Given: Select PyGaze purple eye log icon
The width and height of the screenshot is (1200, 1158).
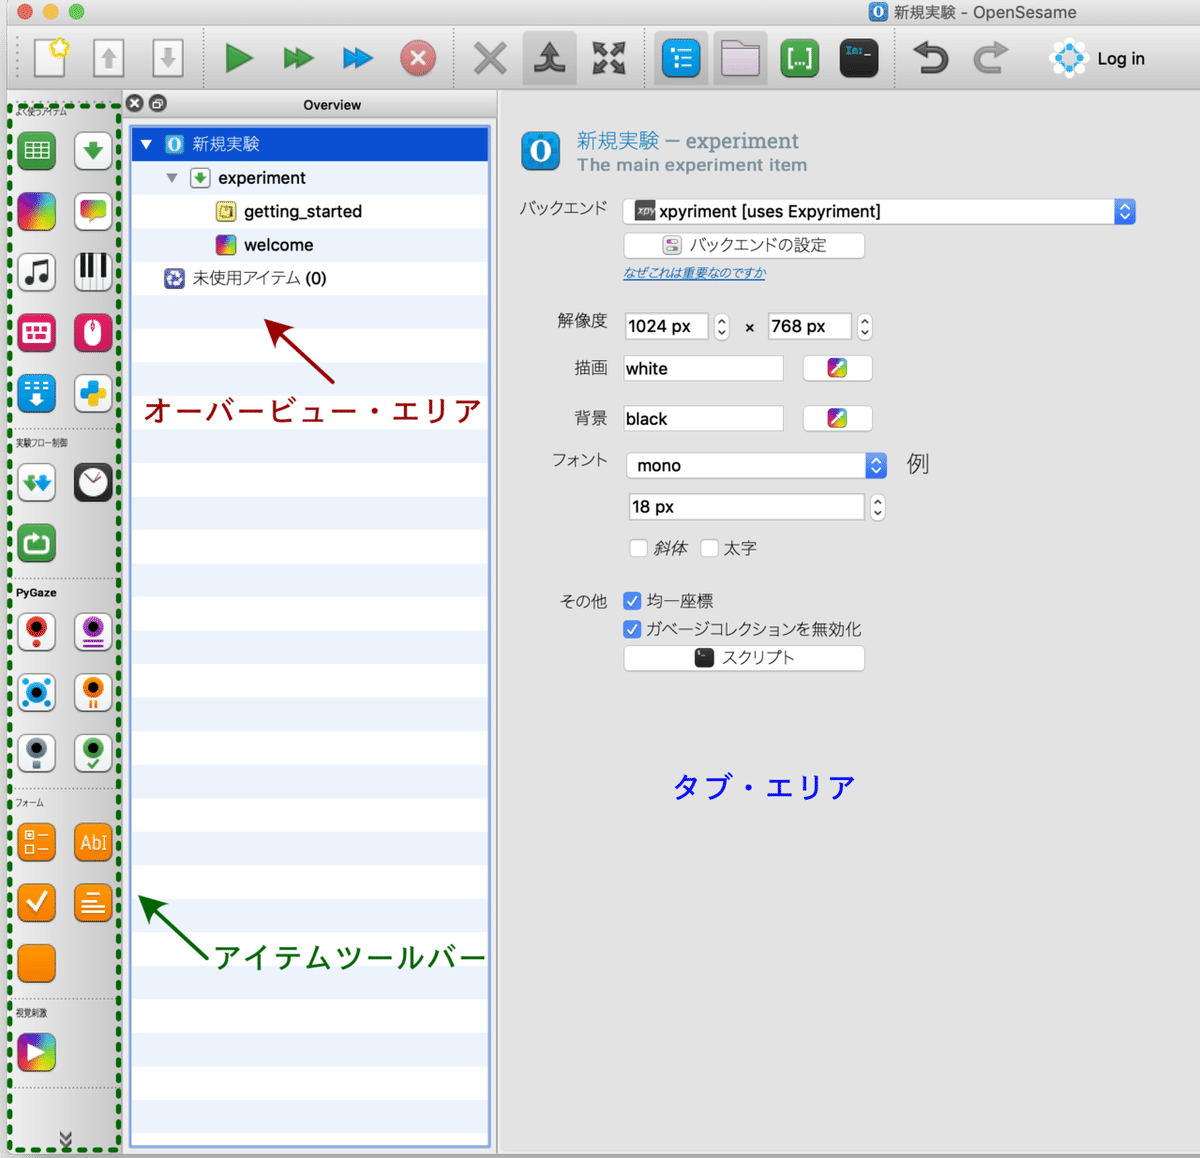Looking at the screenshot, I should tap(93, 632).
